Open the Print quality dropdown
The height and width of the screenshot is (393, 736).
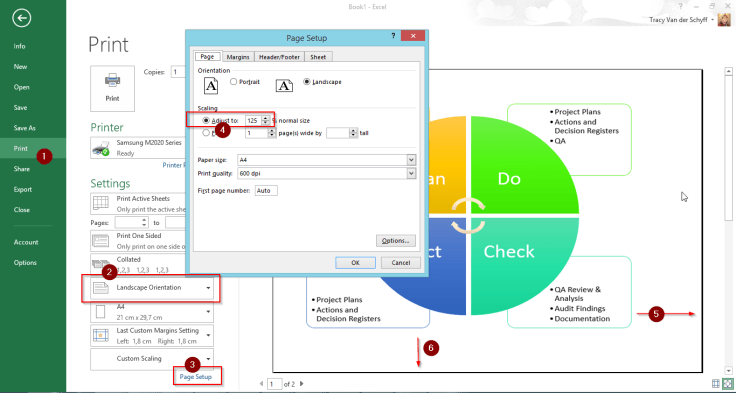point(411,174)
